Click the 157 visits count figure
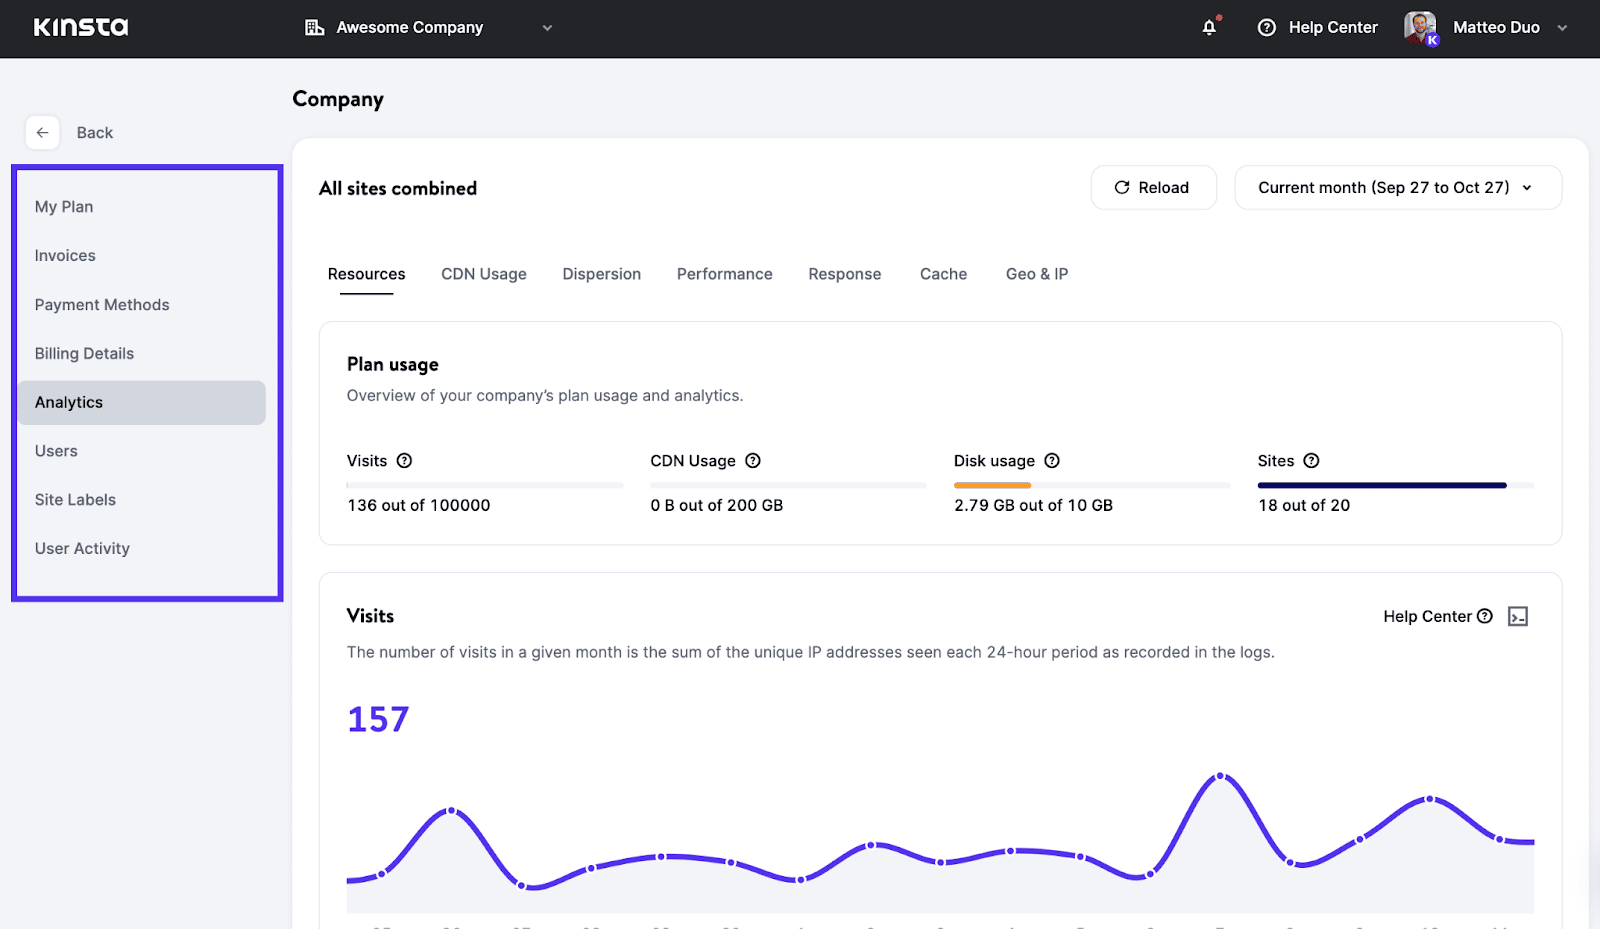 click(378, 718)
